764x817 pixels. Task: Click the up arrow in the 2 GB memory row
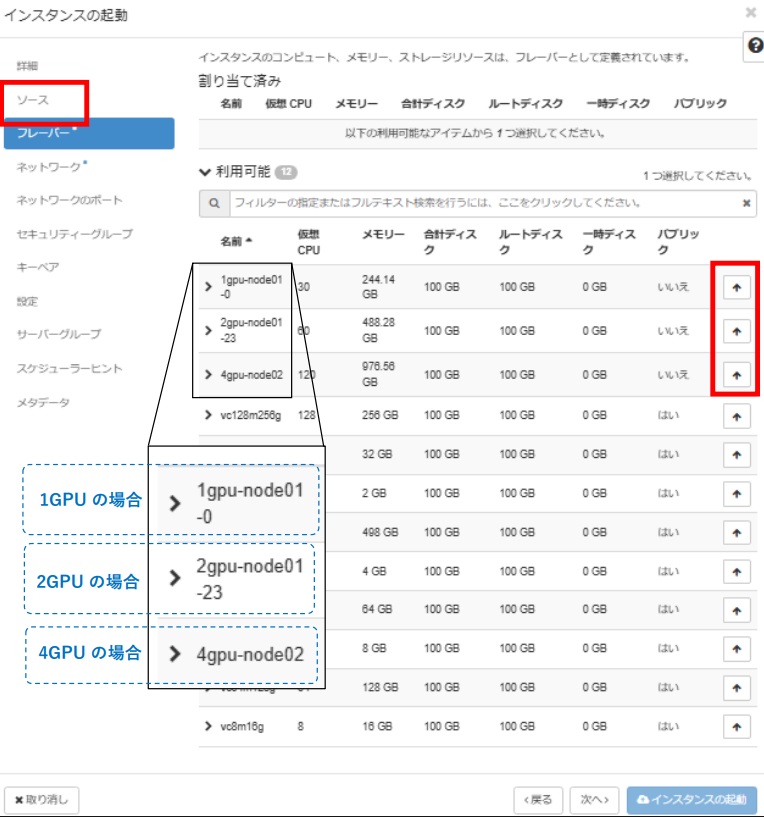(736, 494)
